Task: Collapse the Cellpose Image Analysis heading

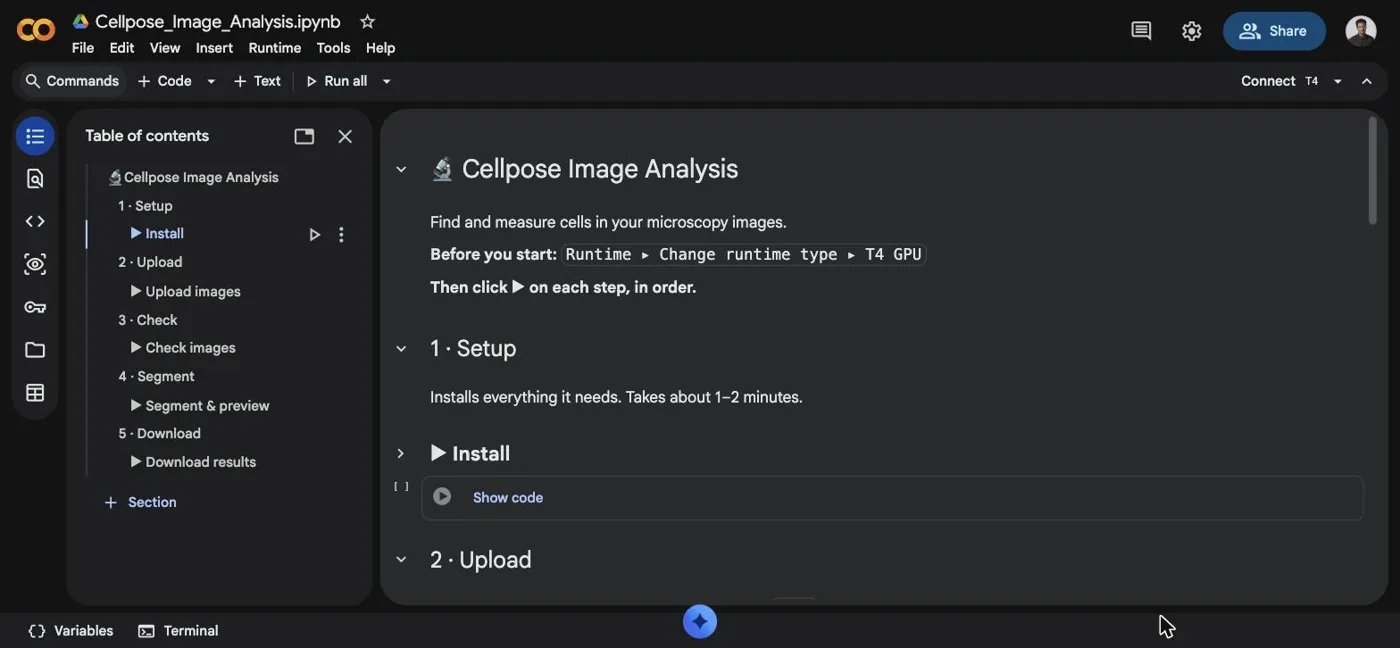Action: coord(401,170)
